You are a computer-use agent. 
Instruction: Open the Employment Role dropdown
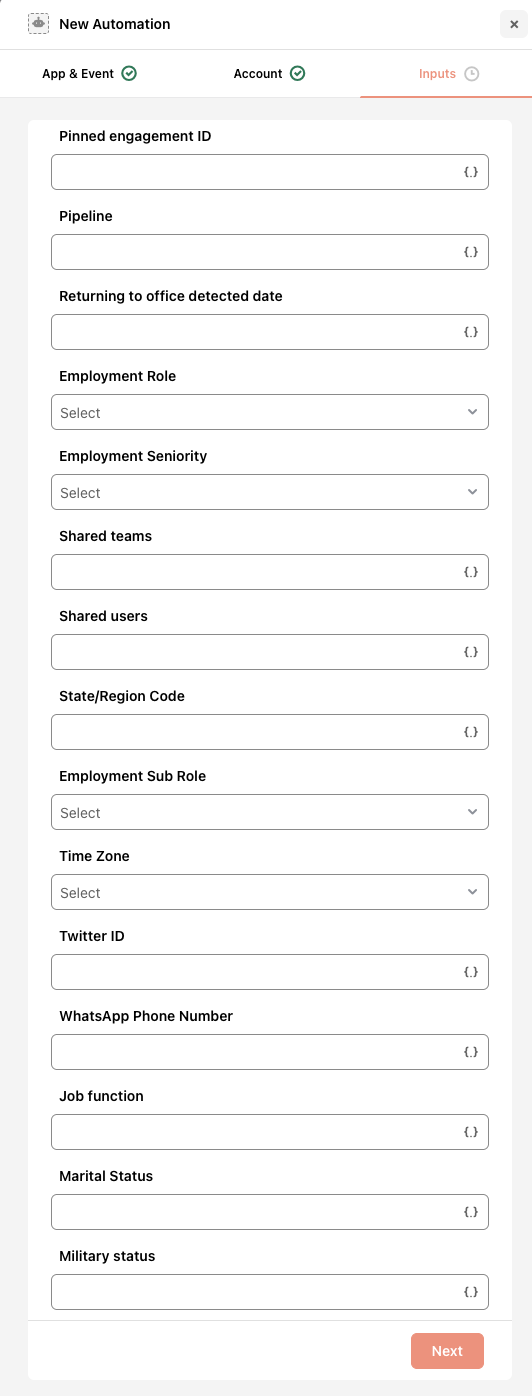pyautogui.click(x=270, y=412)
